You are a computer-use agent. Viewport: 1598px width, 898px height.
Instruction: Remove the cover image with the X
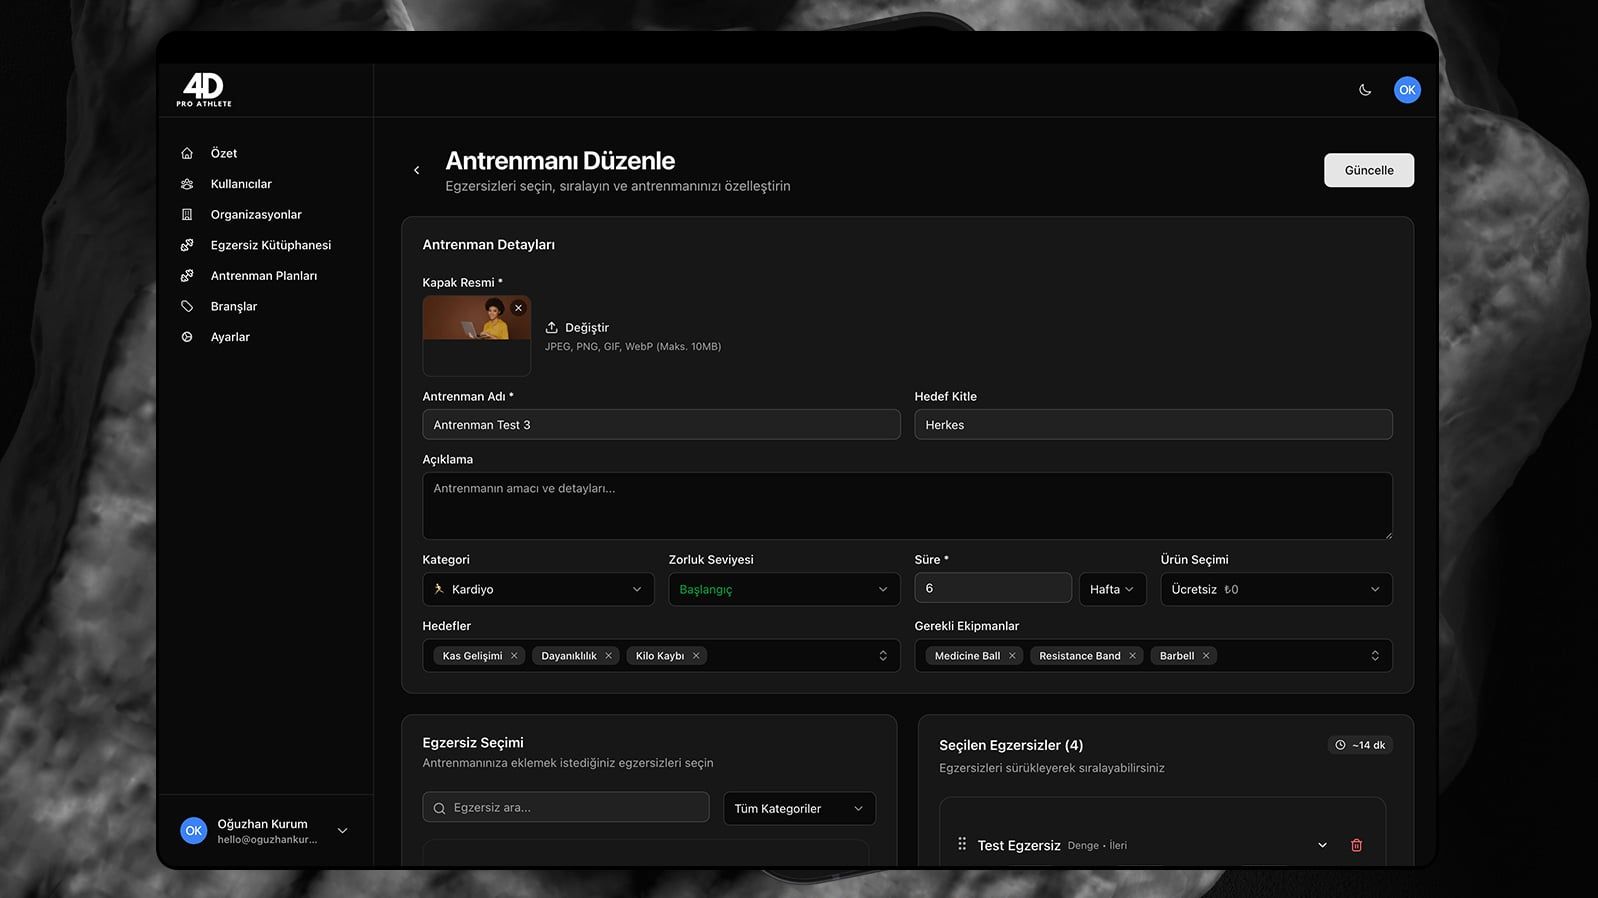[x=518, y=308]
